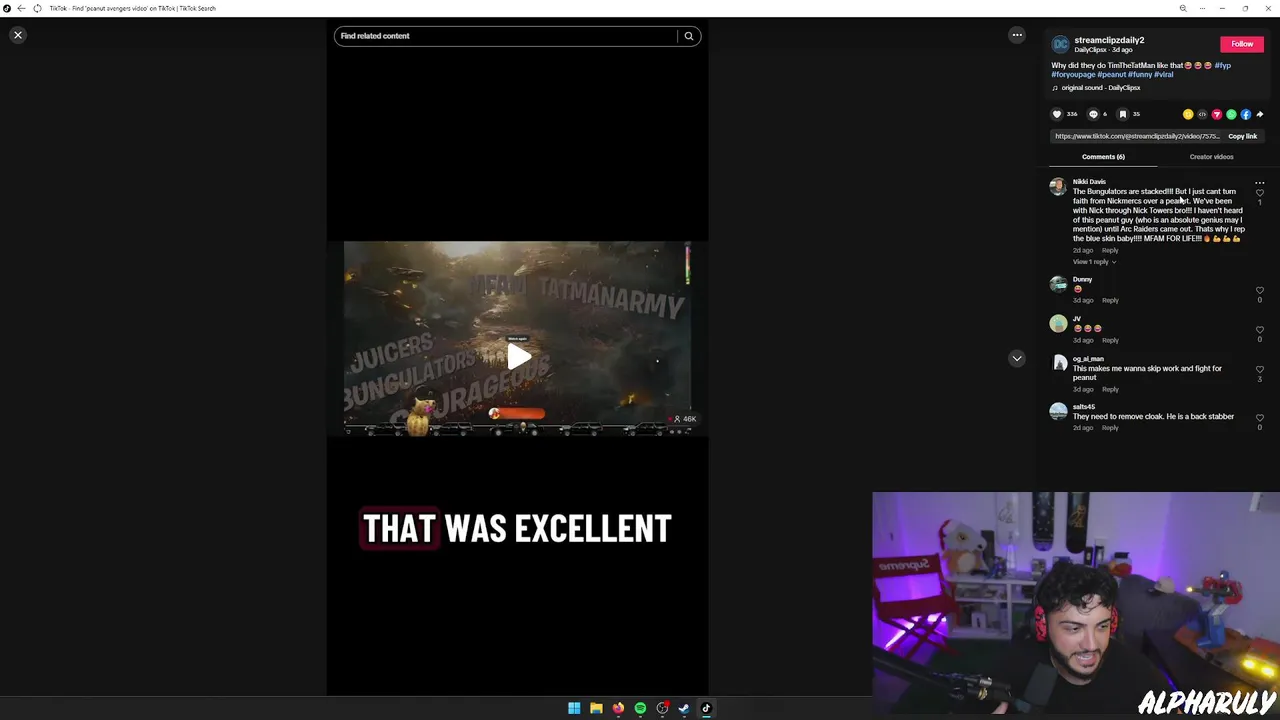Screen dimensions: 1280x720
Task: Open comments with the speech bubble icon
Action: pyautogui.click(x=1093, y=114)
